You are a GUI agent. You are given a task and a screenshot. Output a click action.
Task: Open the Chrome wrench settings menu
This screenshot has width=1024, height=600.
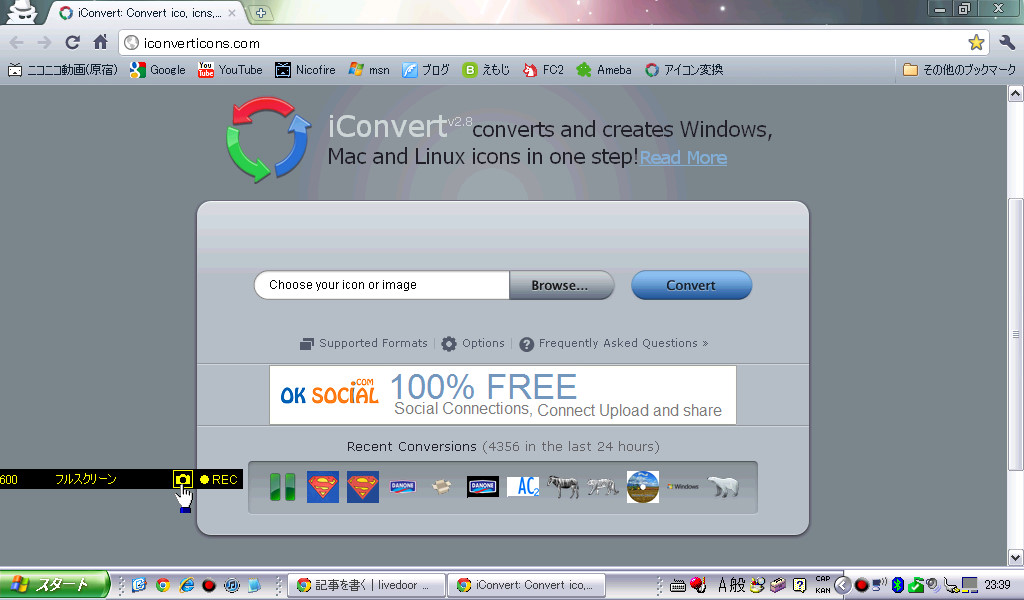pos(1007,43)
